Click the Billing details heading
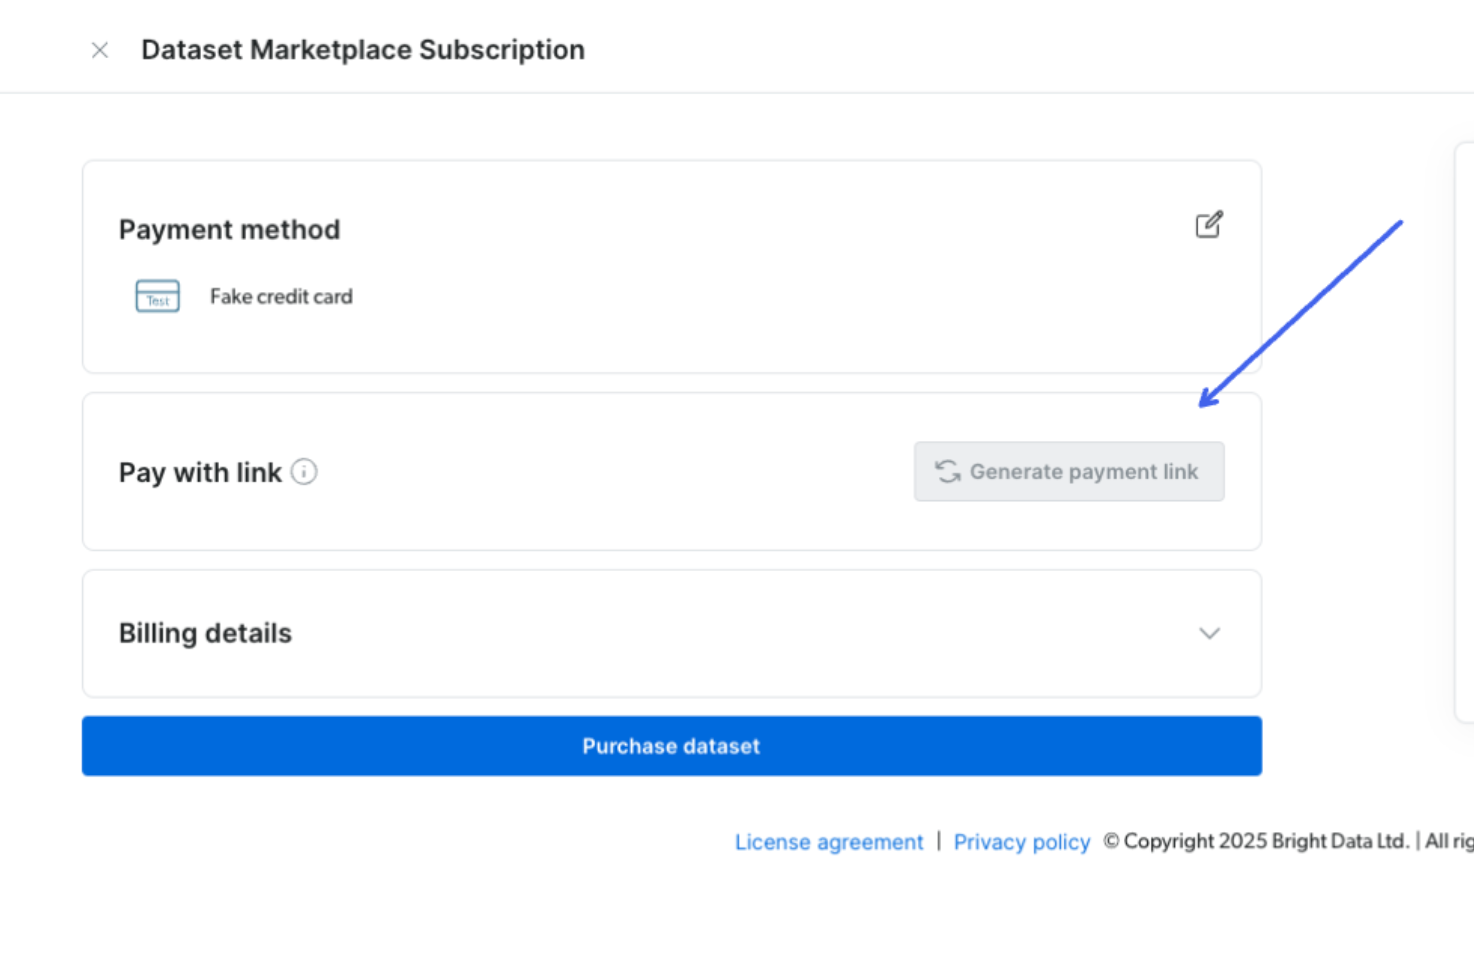 [x=205, y=633]
